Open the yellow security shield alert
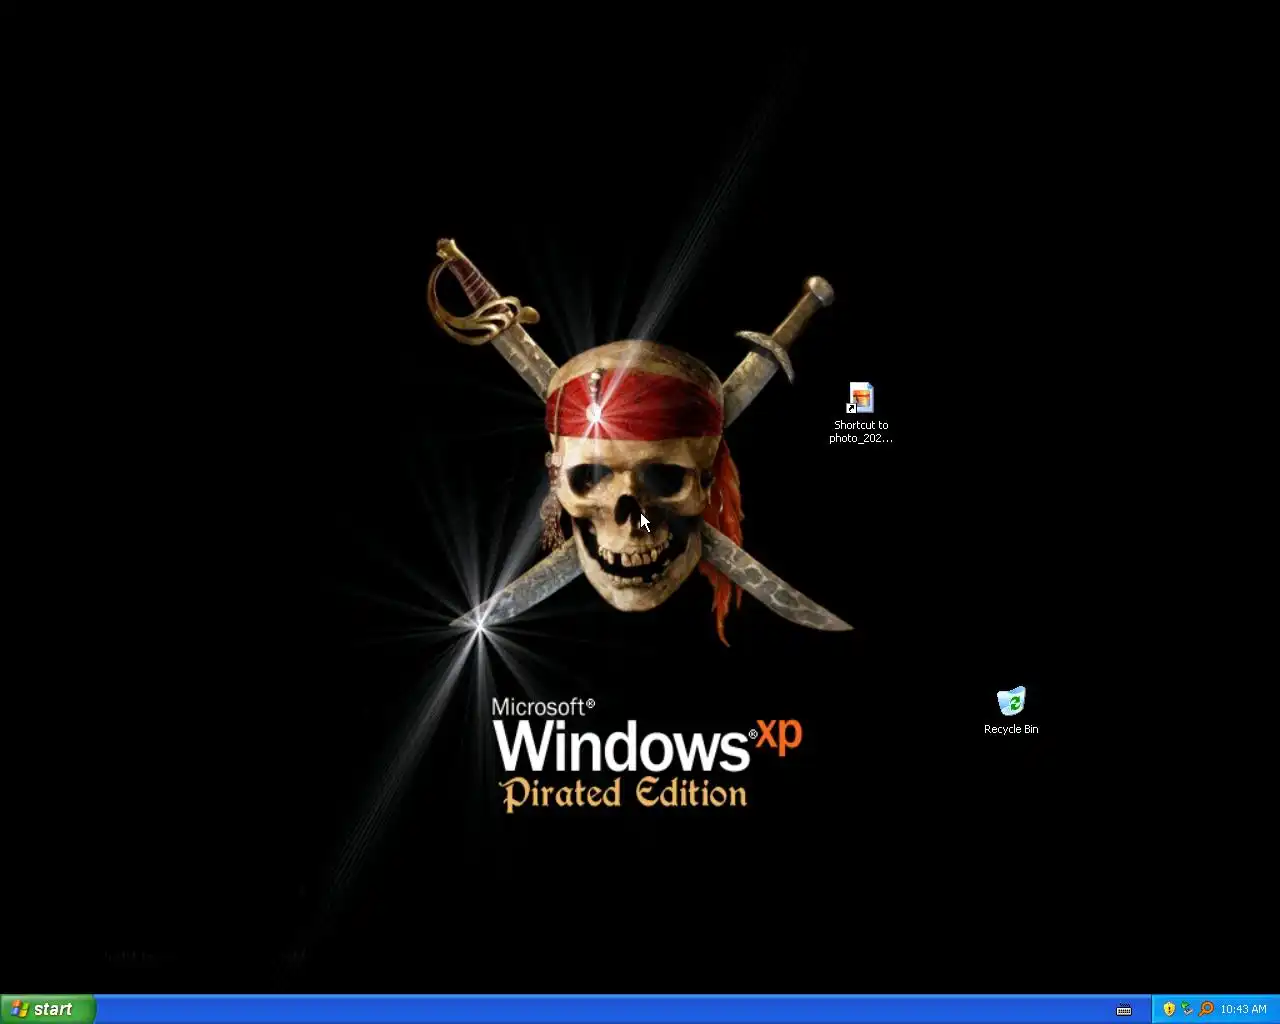 tap(1168, 1009)
